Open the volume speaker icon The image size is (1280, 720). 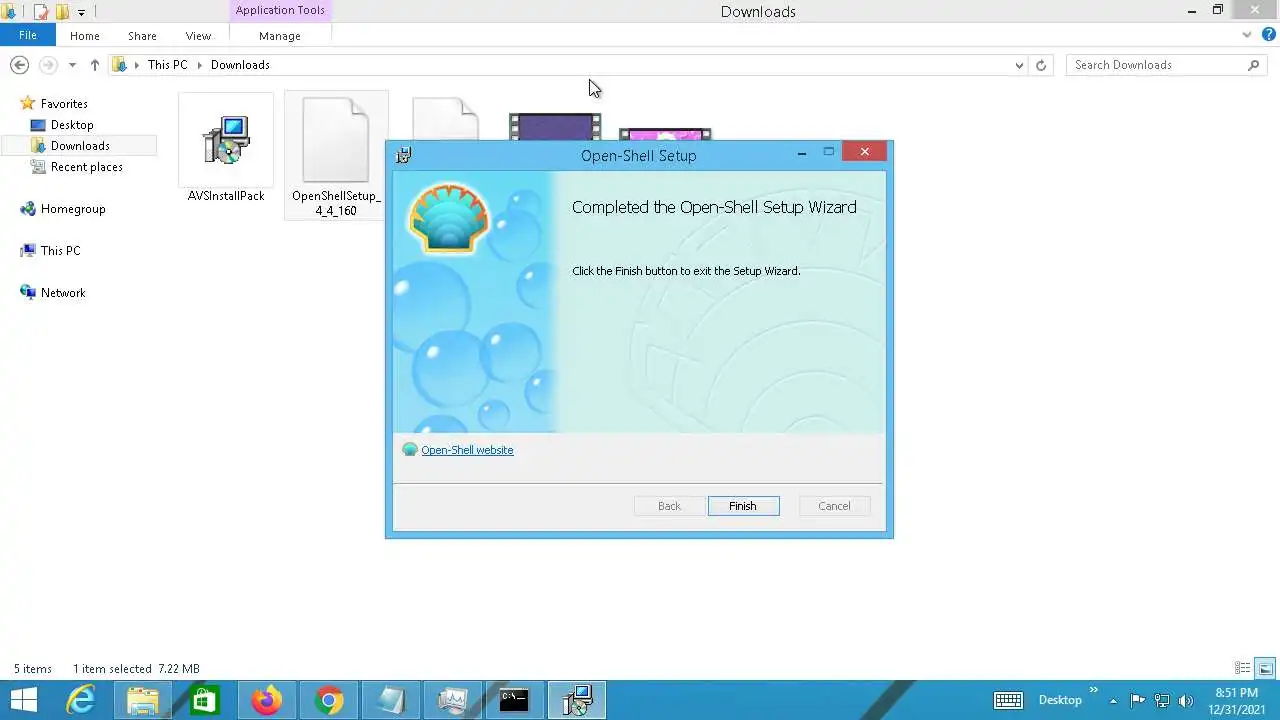(x=1186, y=700)
